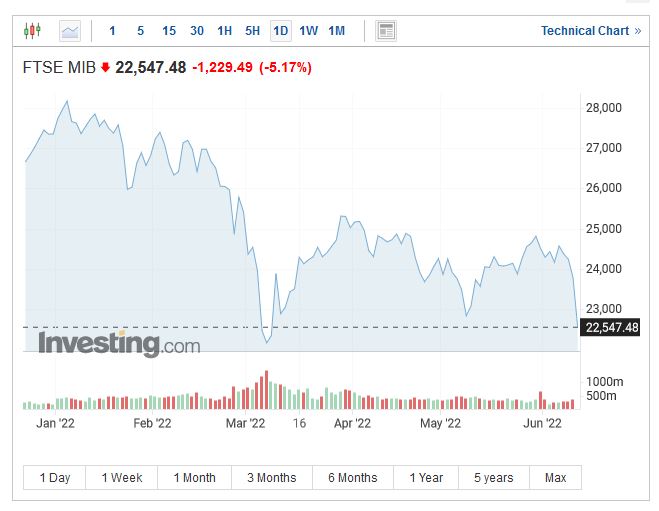The width and height of the screenshot is (659, 511).
Task: Select the 15-minute interval
Action: pyautogui.click(x=169, y=31)
